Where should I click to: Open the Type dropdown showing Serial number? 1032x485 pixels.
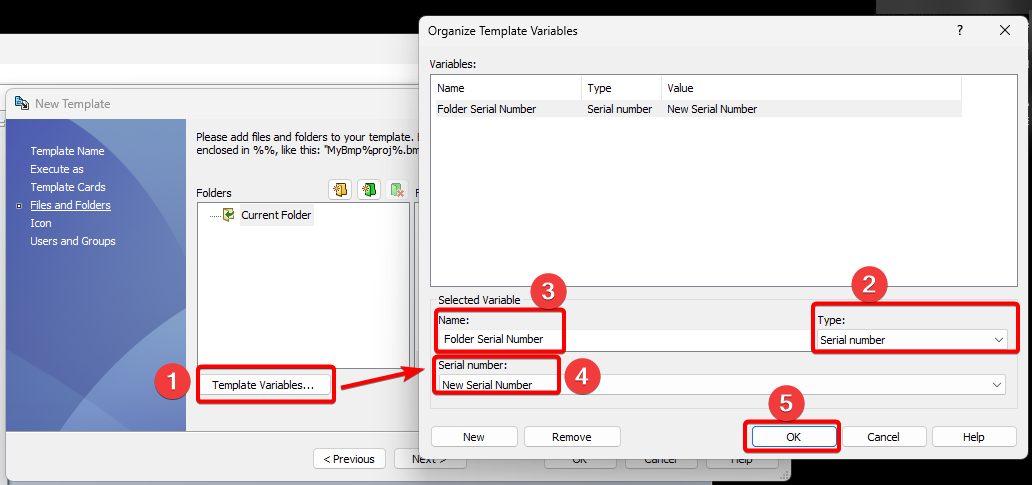coord(912,340)
